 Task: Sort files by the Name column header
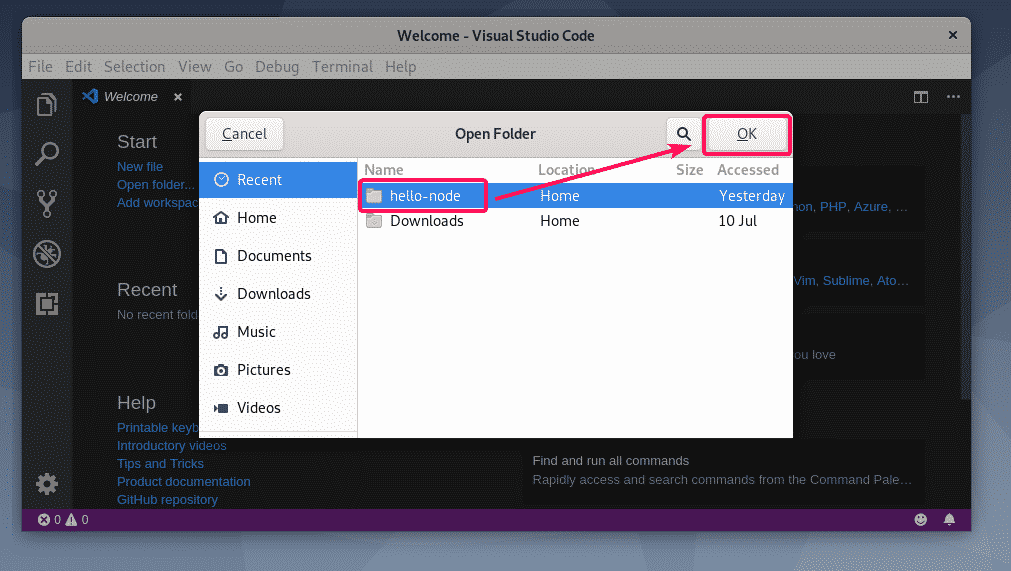384,170
